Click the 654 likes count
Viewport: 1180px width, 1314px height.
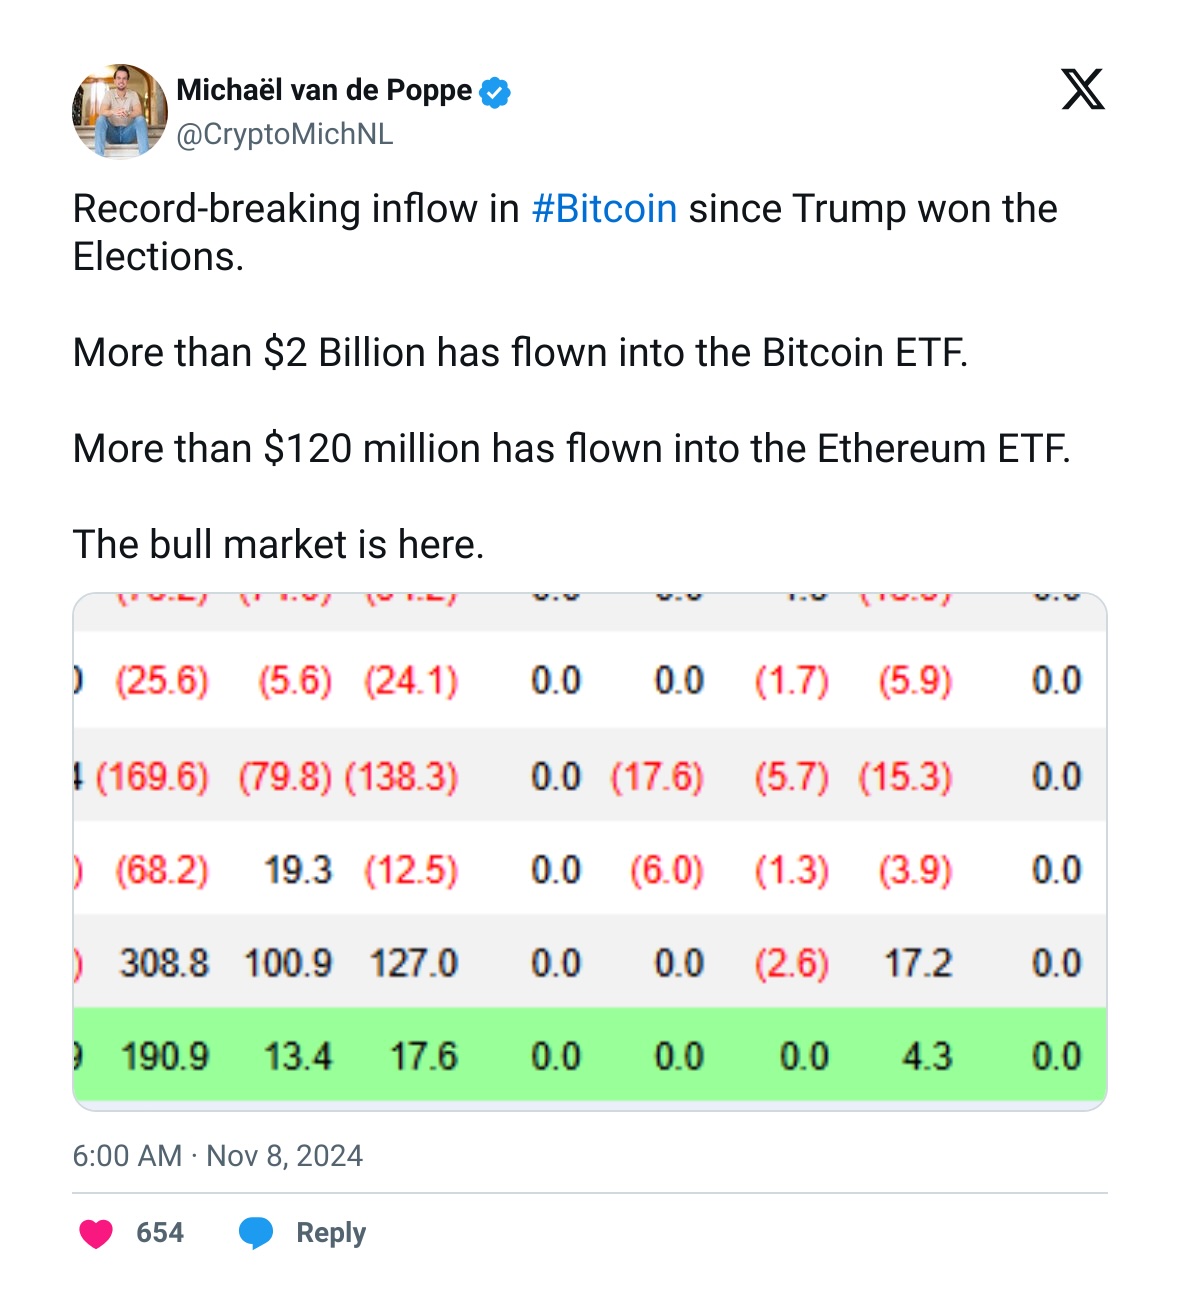tap(161, 1232)
